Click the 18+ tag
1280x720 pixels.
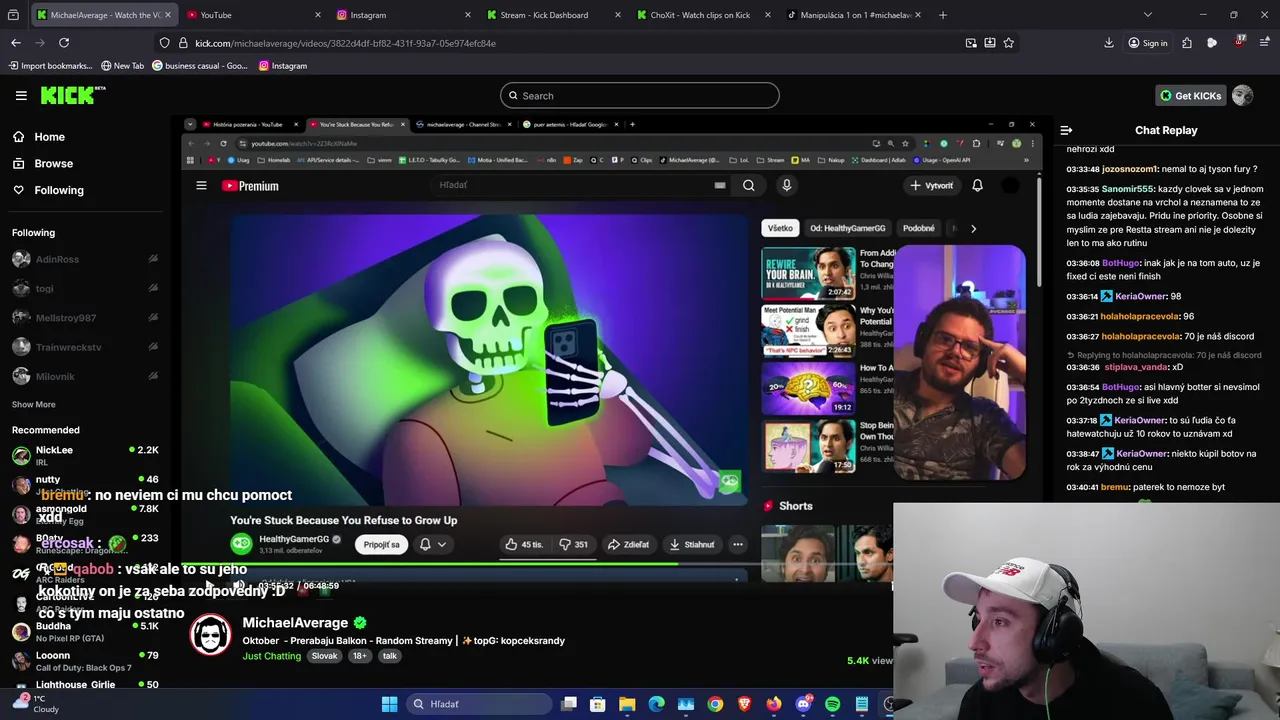(x=359, y=656)
